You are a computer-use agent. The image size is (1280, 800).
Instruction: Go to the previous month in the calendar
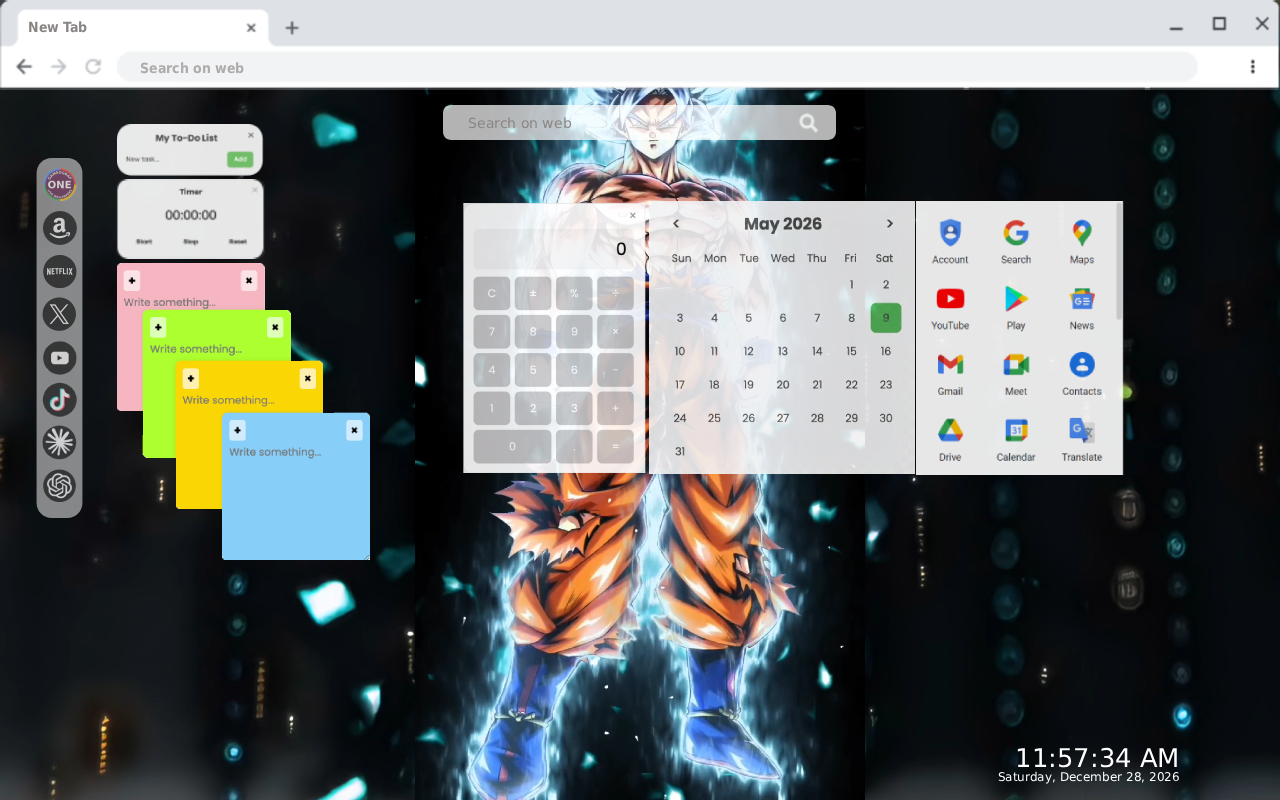click(x=676, y=224)
